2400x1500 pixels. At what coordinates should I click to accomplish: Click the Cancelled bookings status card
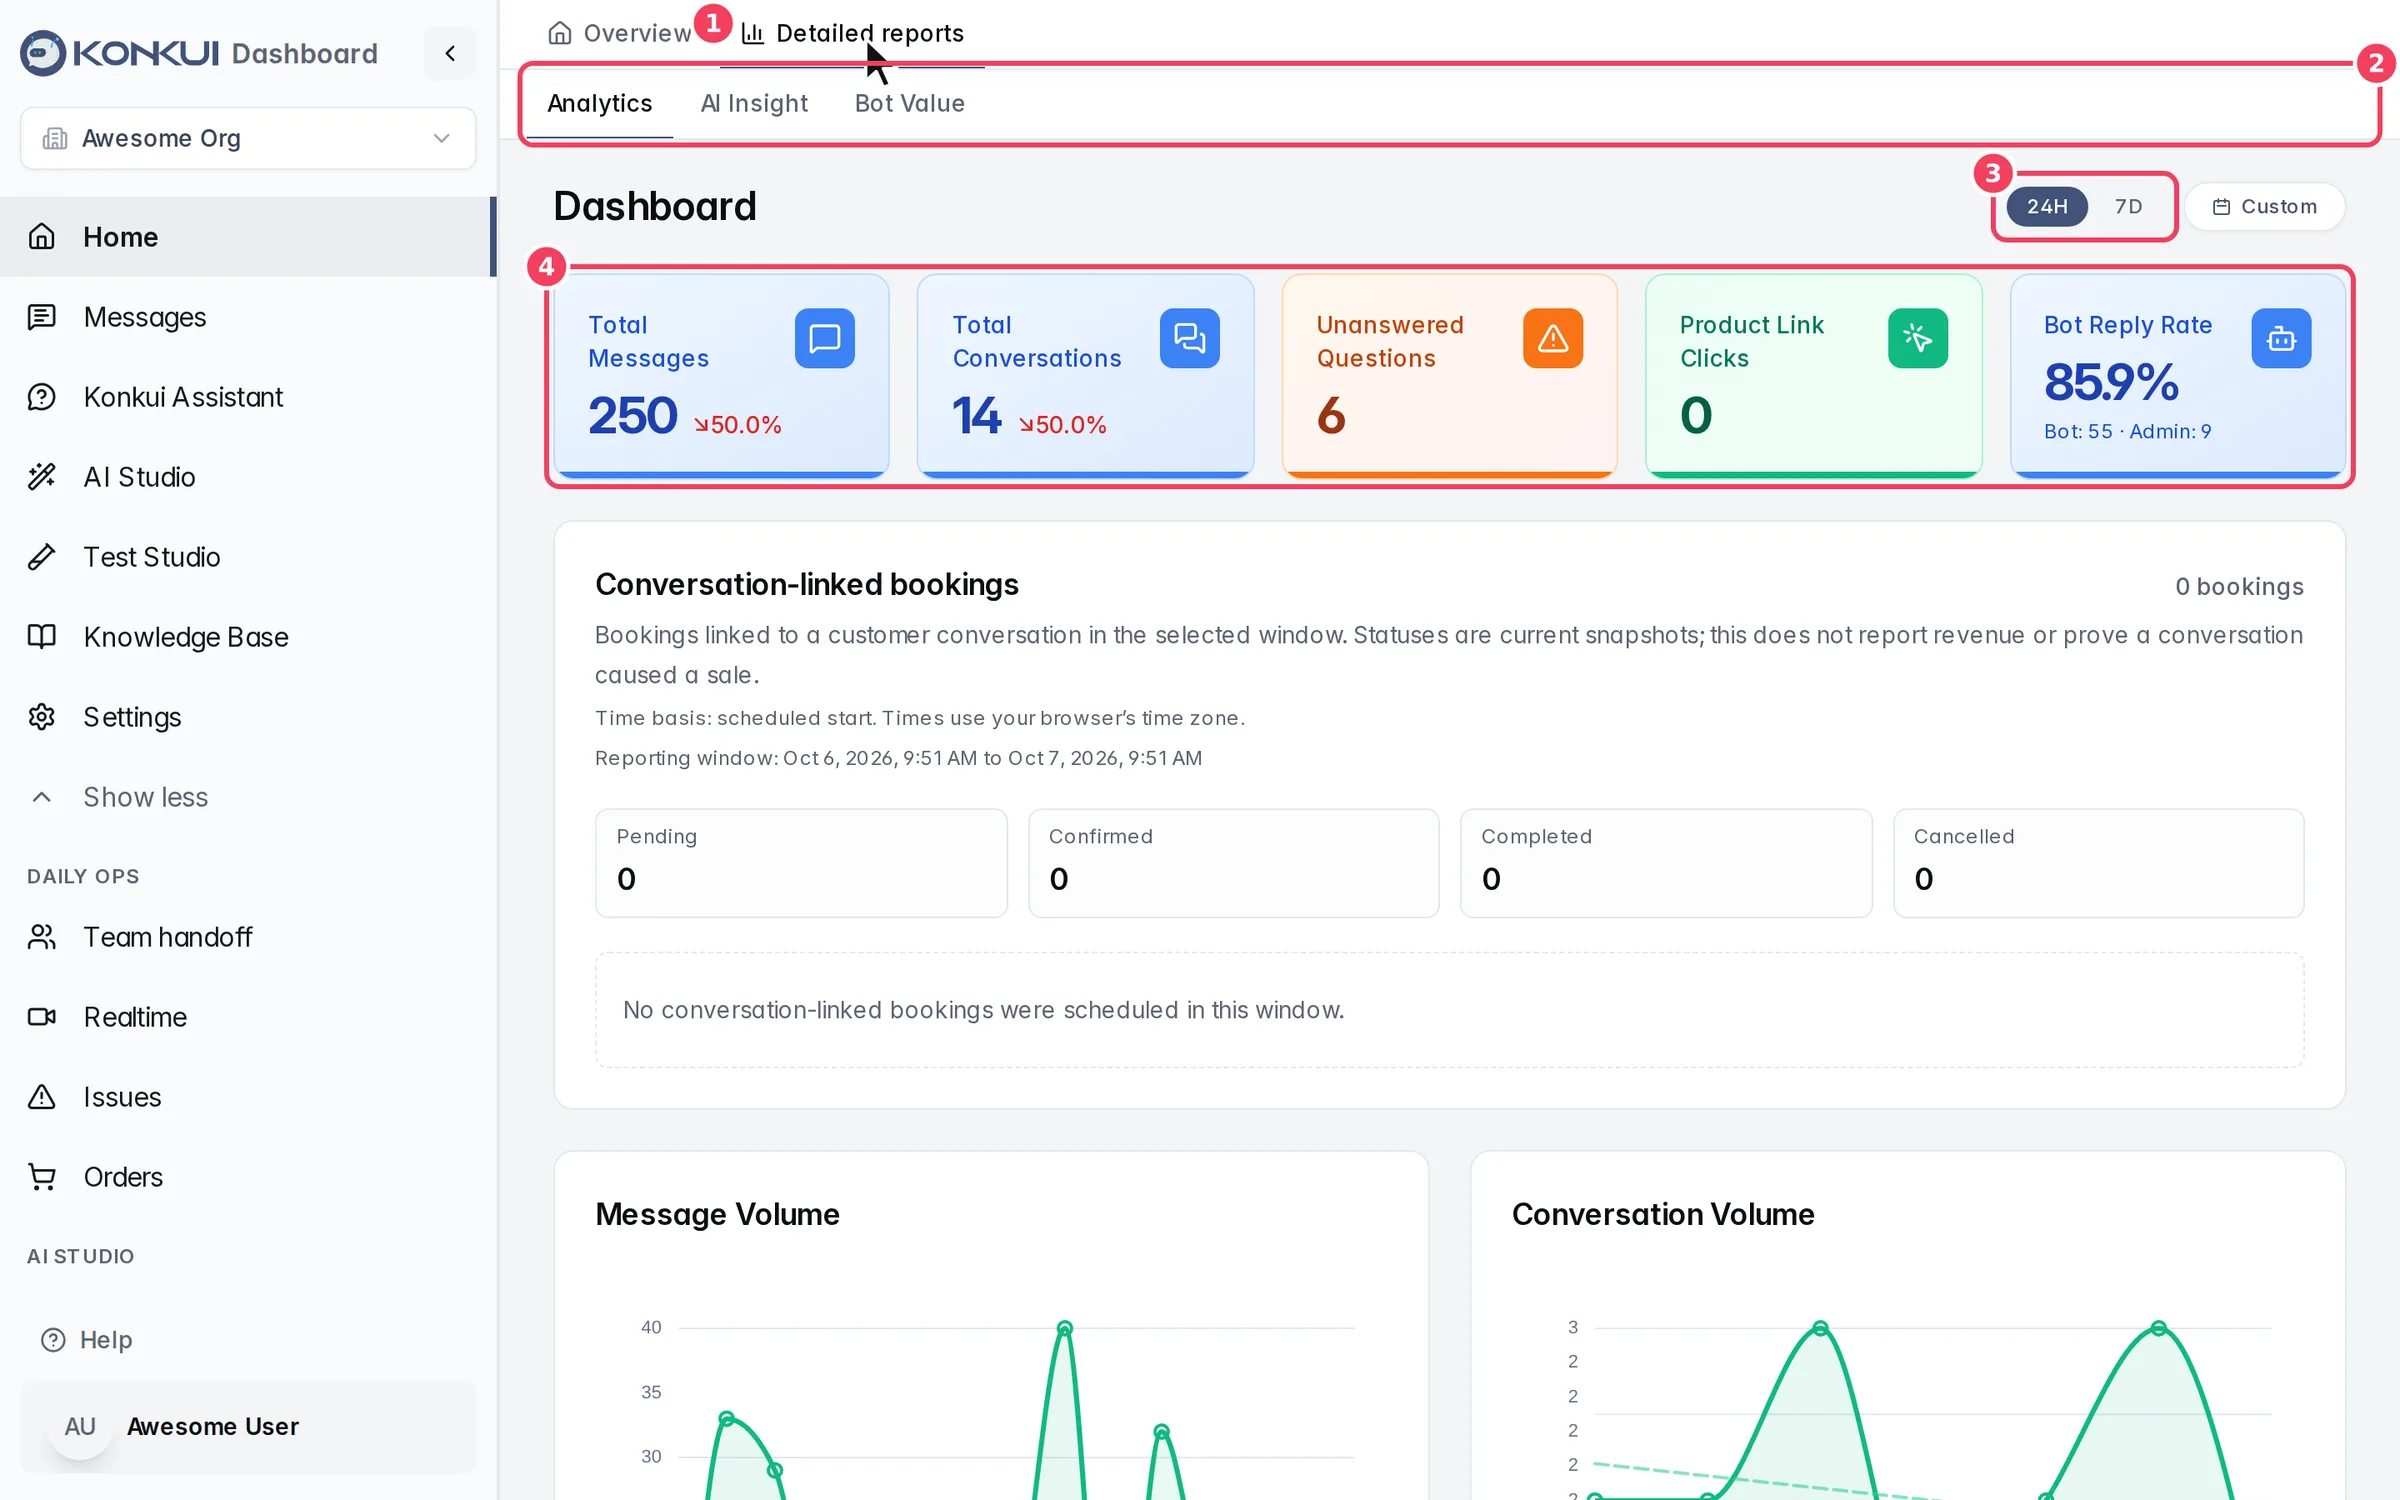pyautogui.click(x=2098, y=863)
